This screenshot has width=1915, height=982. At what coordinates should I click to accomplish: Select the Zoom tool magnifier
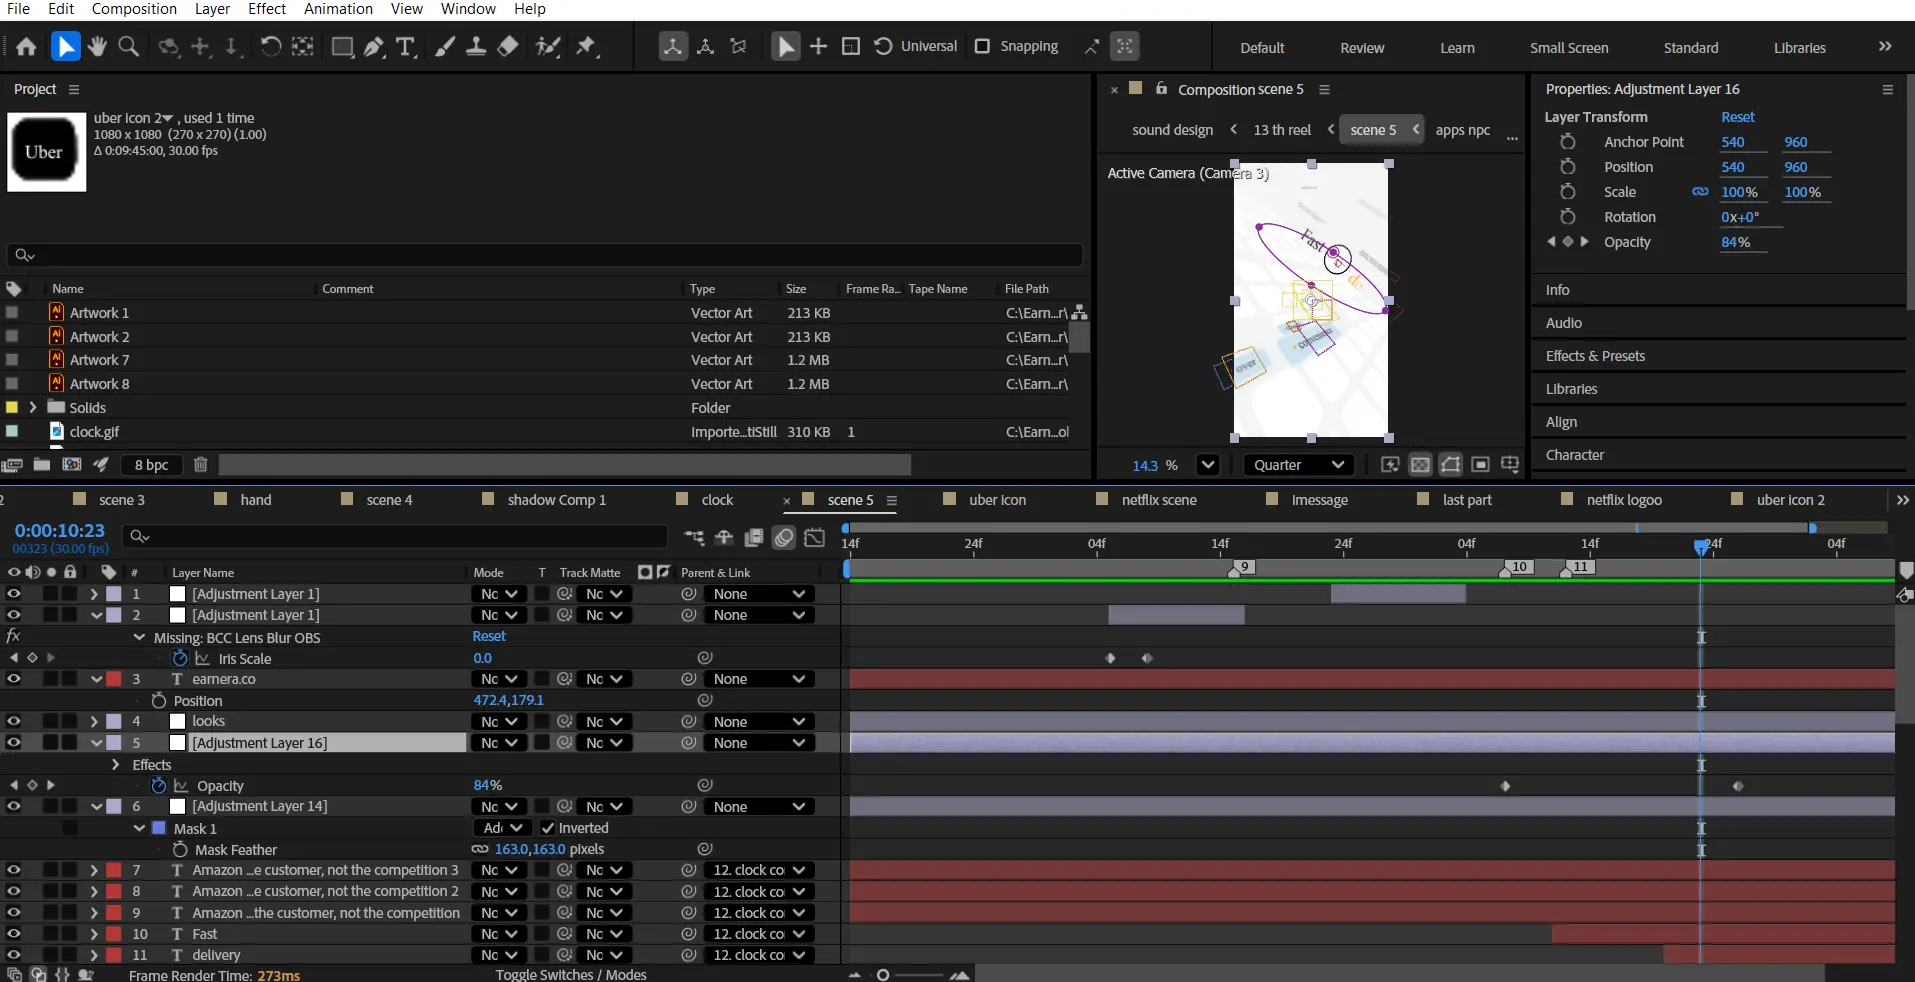click(129, 47)
